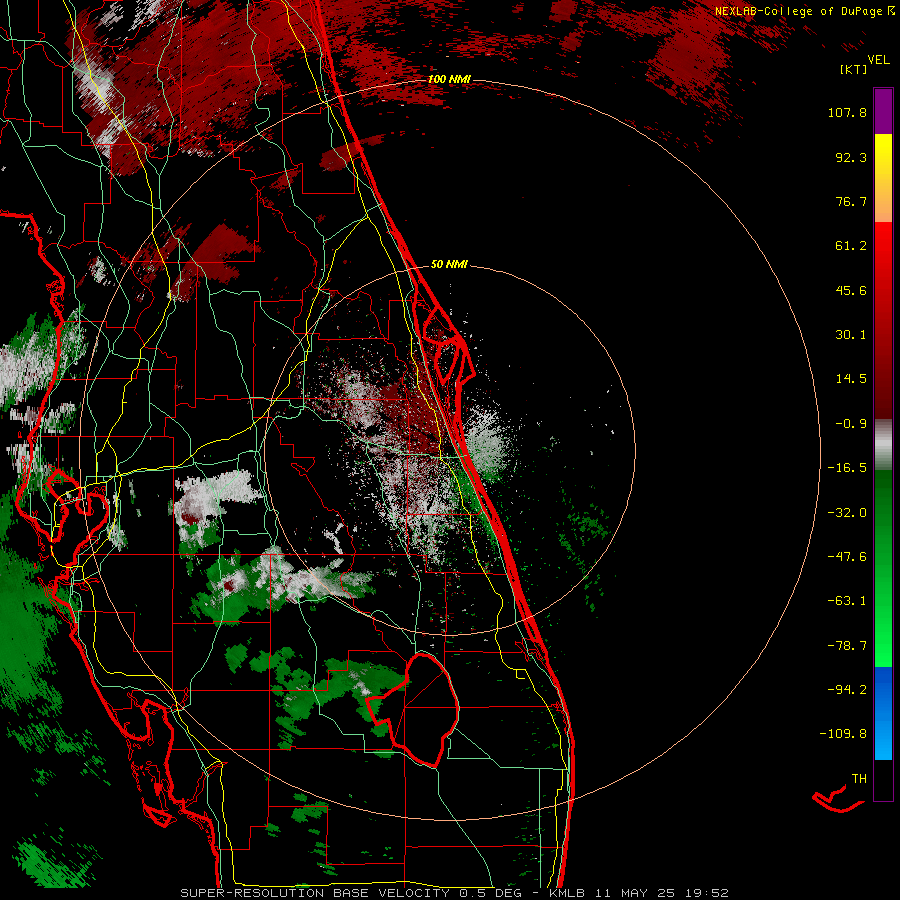Pick the gray near-zero segment of color bar

tap(883, 445)
